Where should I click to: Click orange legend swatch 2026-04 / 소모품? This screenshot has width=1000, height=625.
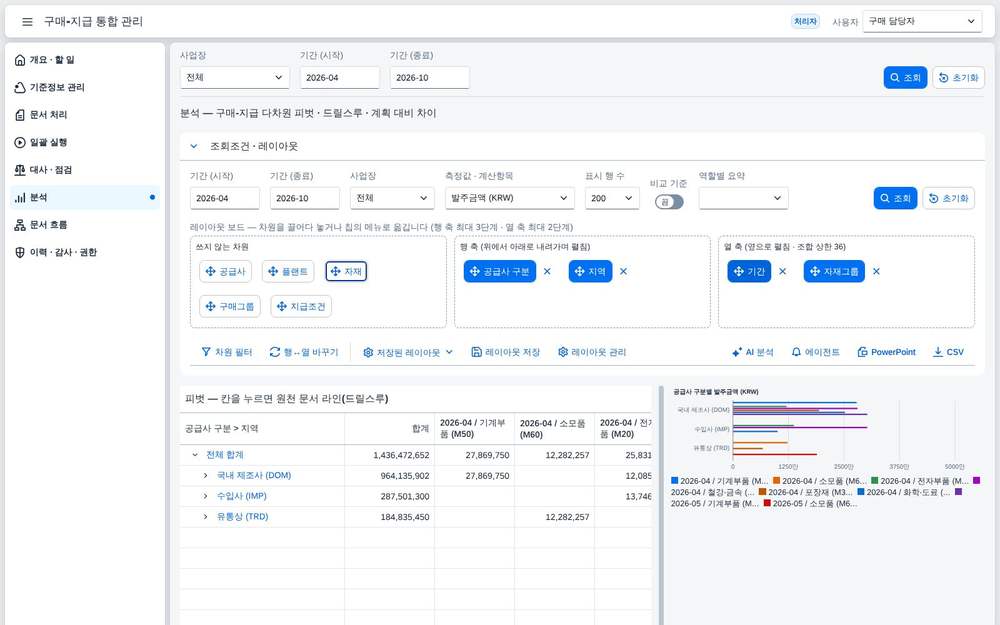(777, 480)
